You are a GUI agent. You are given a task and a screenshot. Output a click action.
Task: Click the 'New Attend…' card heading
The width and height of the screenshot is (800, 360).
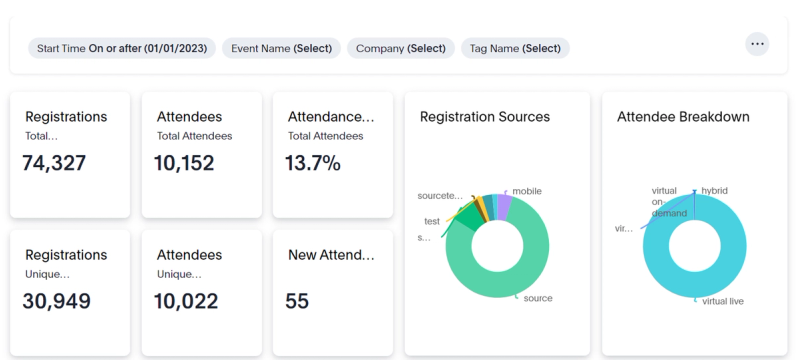(x=331, y=255)
